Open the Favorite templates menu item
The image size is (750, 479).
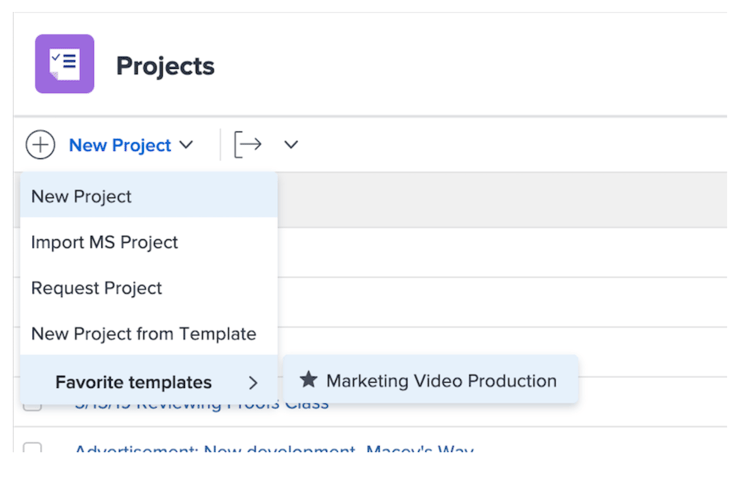[133, 382]
